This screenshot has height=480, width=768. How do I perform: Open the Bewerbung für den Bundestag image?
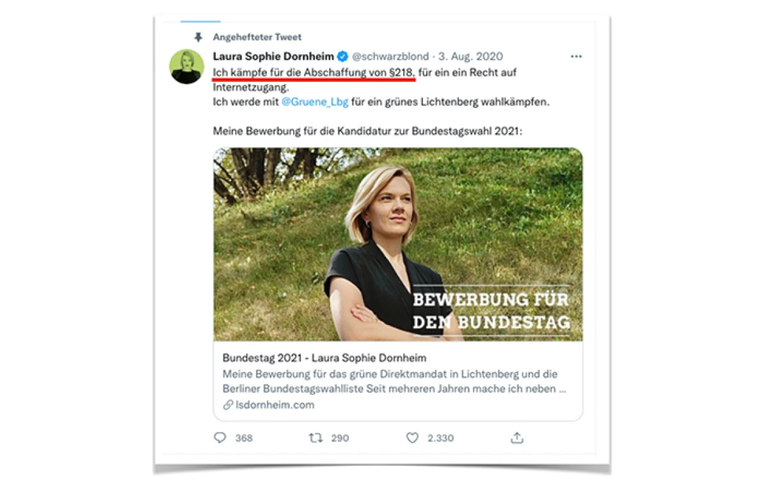tap(398, 244)
